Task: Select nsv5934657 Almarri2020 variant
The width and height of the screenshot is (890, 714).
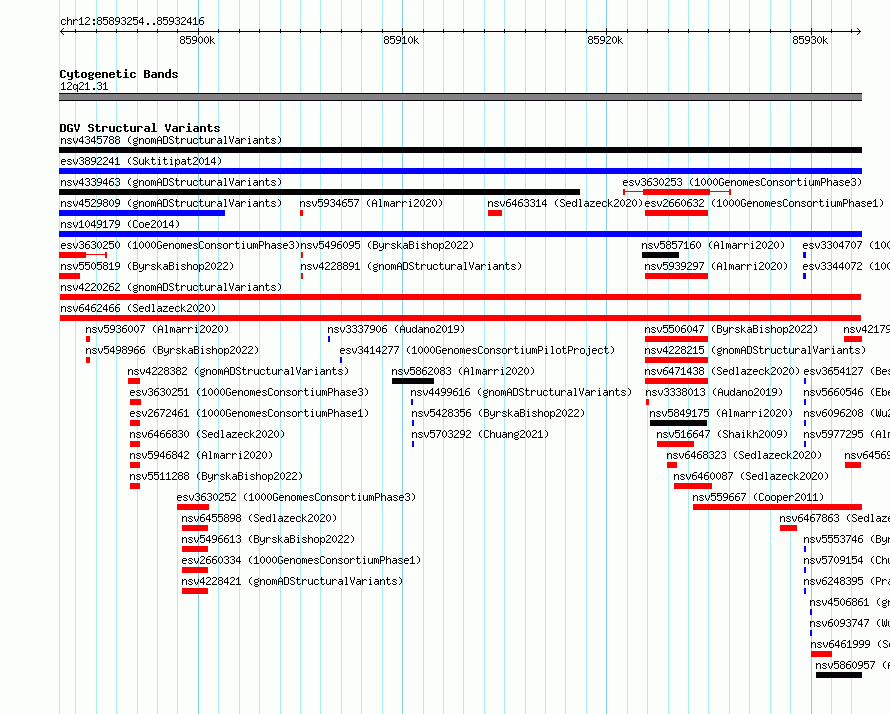Action: (371, 203)
